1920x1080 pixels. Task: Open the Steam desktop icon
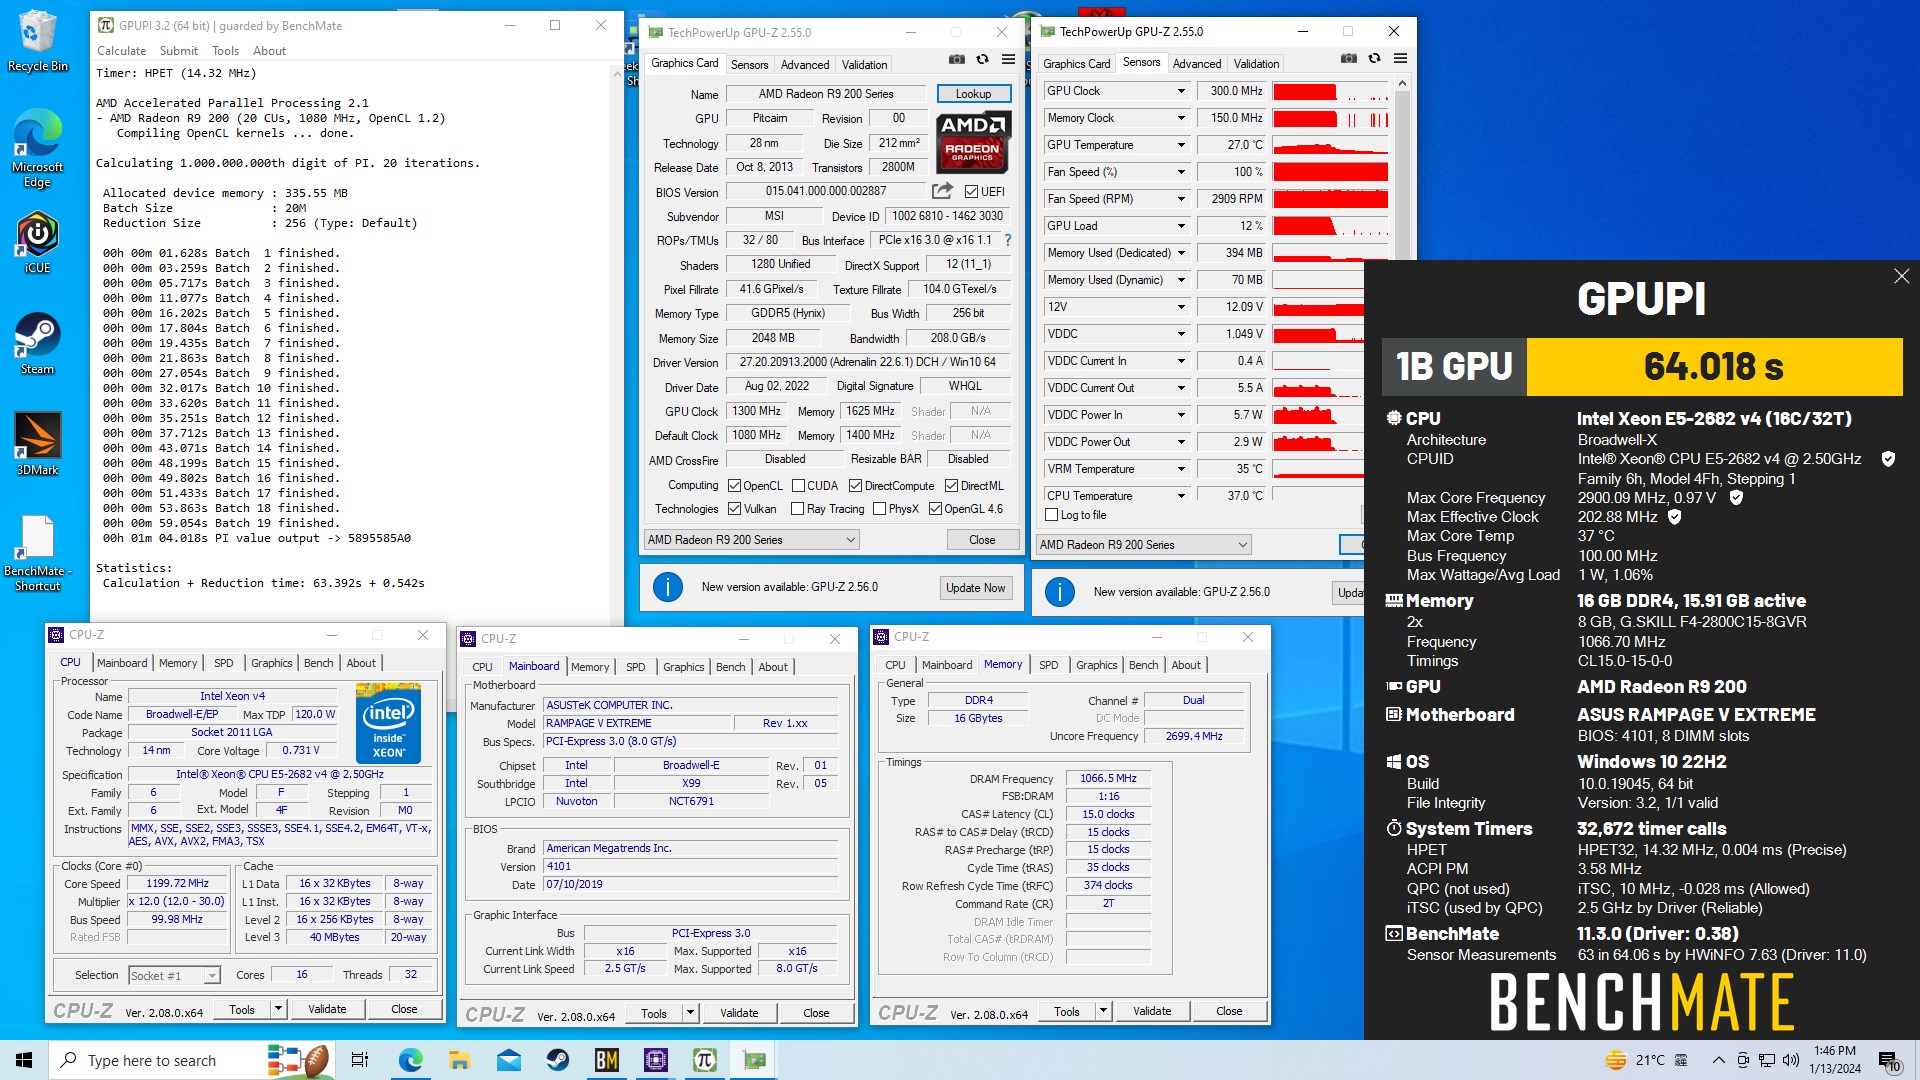tap(37, 343)
